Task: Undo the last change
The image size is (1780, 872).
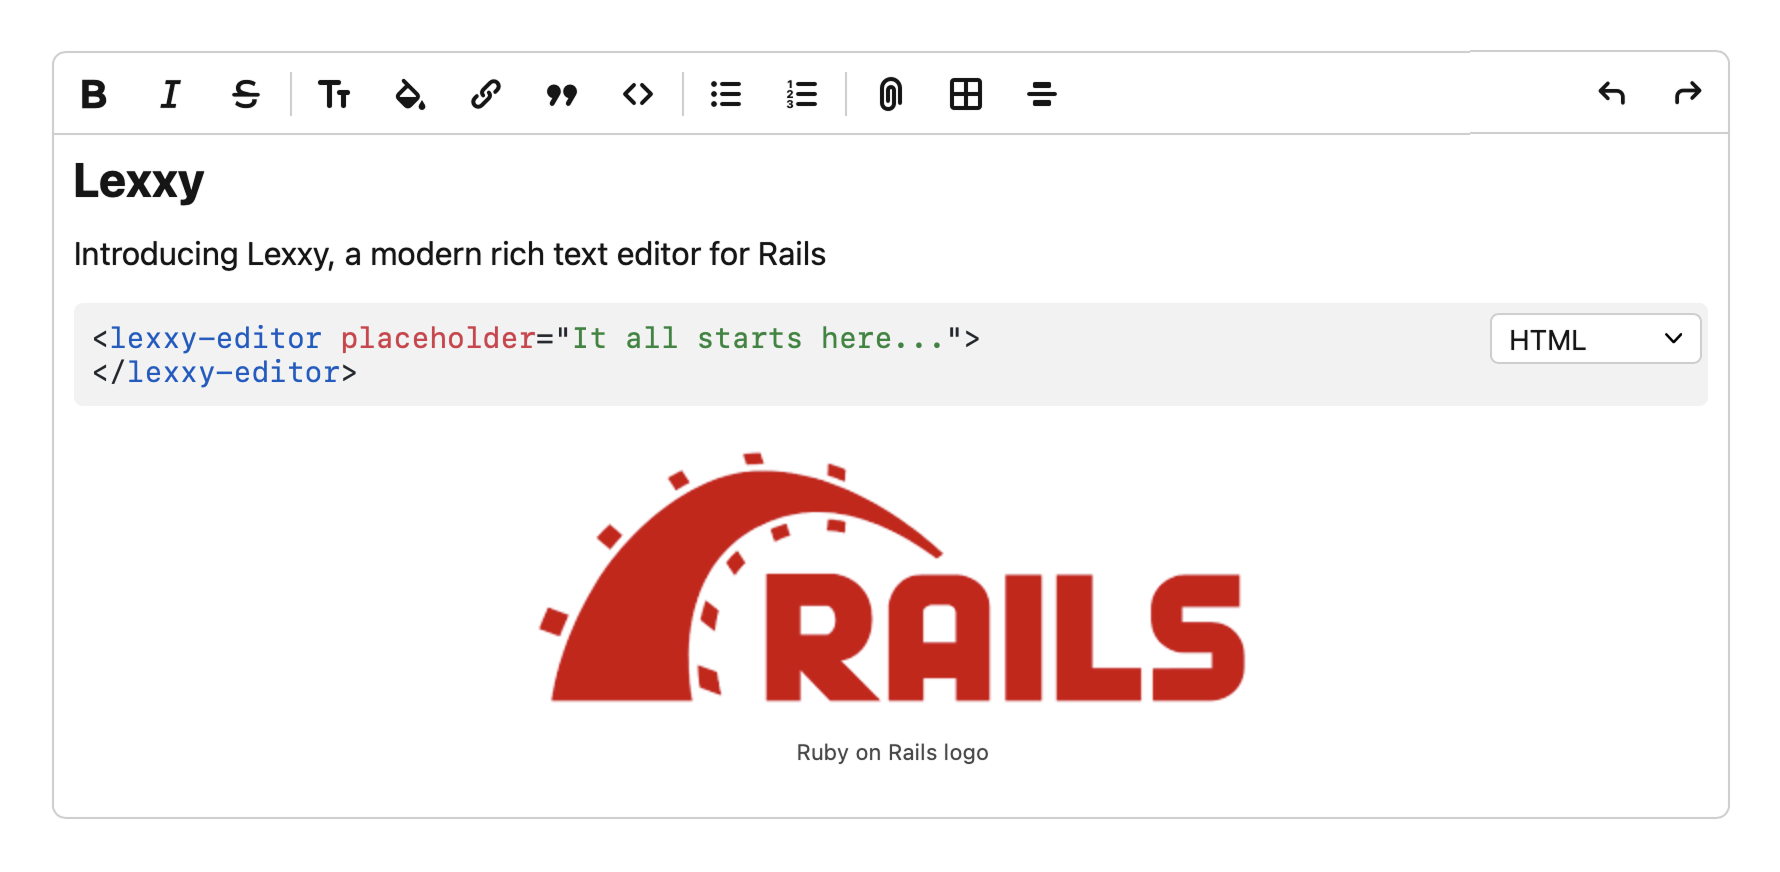Action: [1612, 94]
